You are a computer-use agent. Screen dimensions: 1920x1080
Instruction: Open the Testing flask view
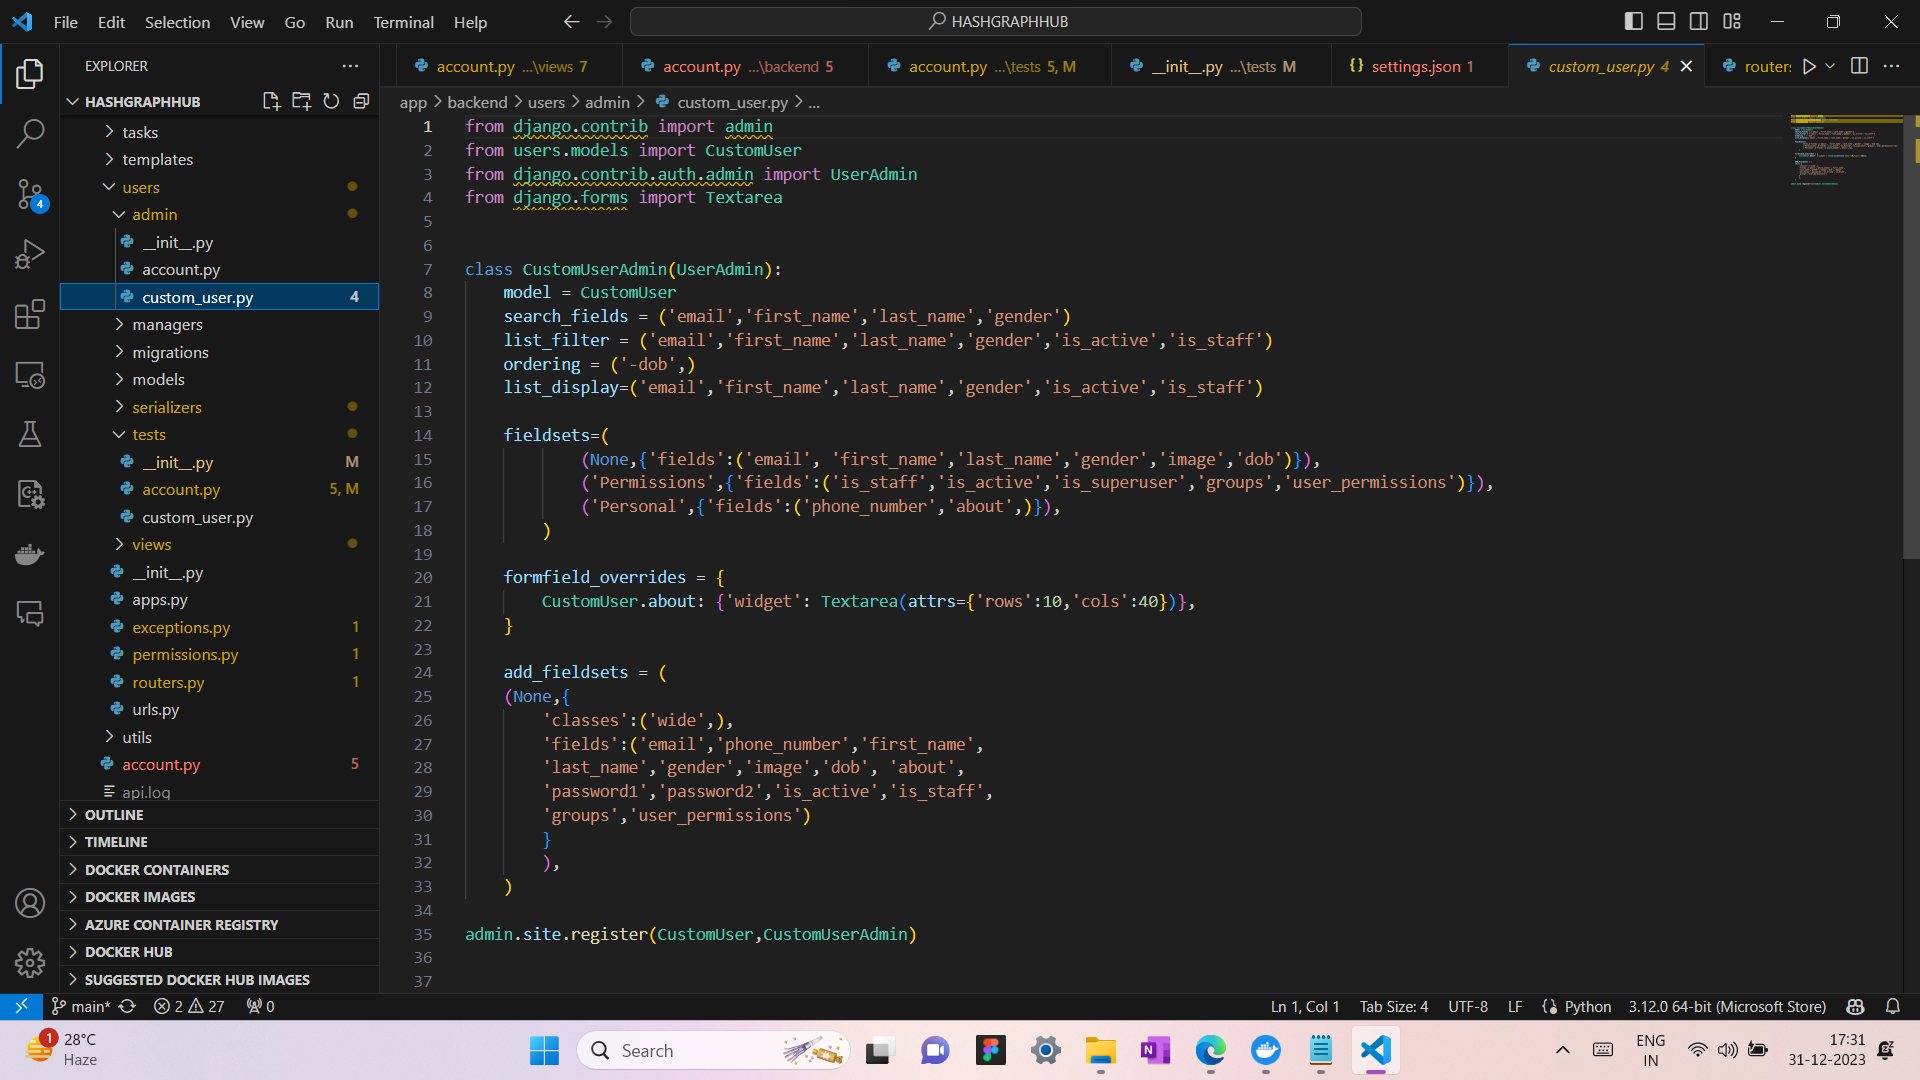(30, 434)
